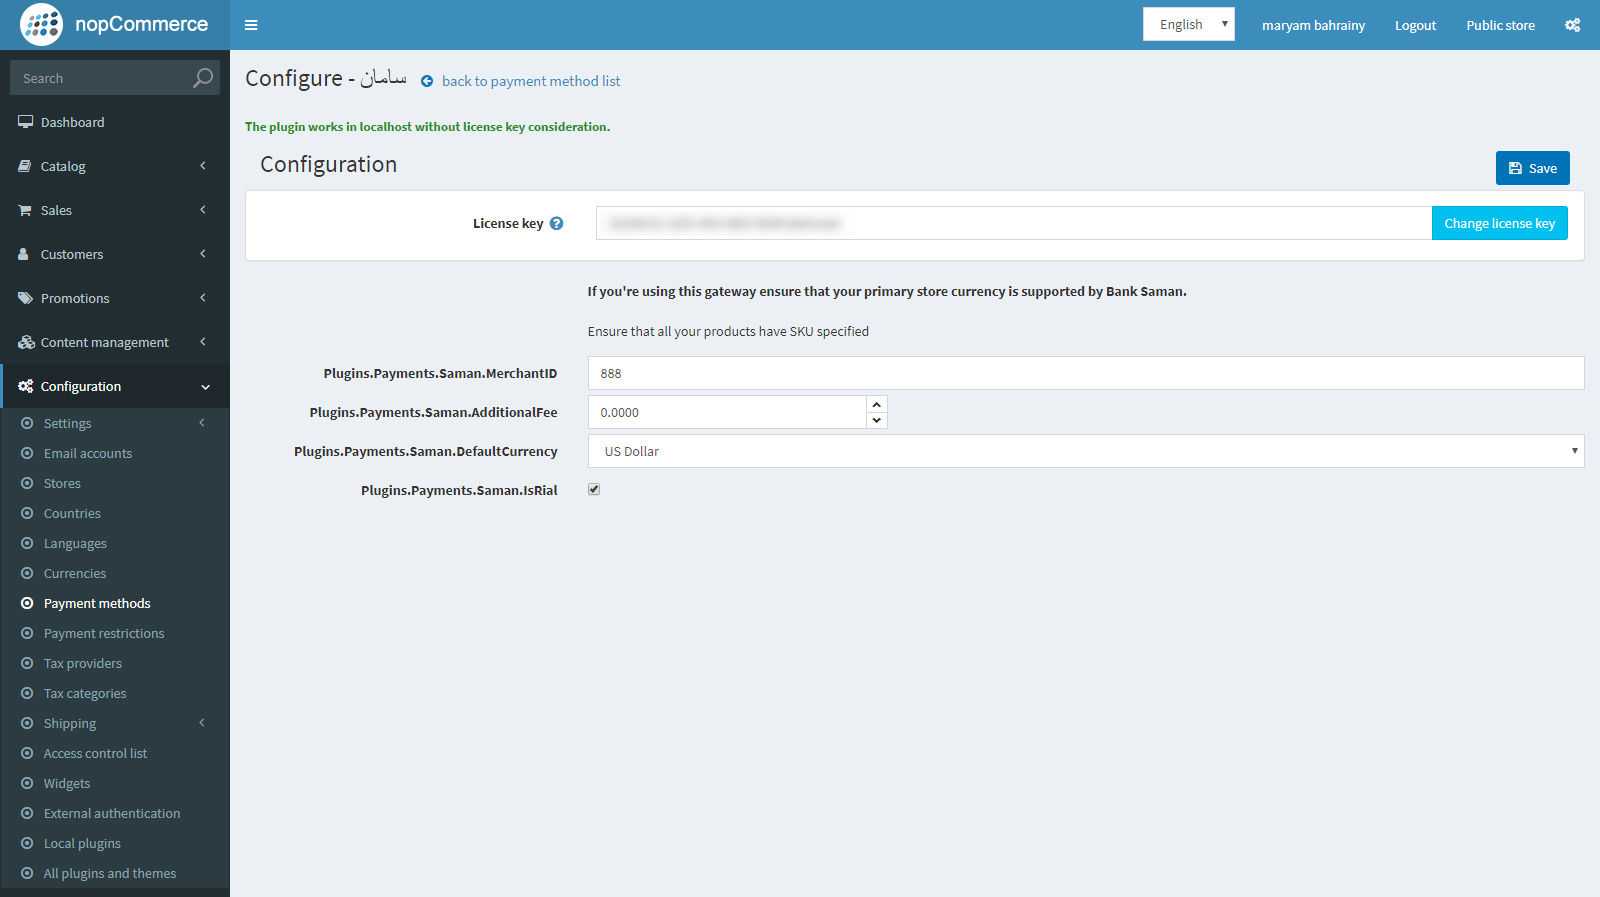Click the circle icon beside Local plugins
The image size is (1600, 897).
point(27,843)
